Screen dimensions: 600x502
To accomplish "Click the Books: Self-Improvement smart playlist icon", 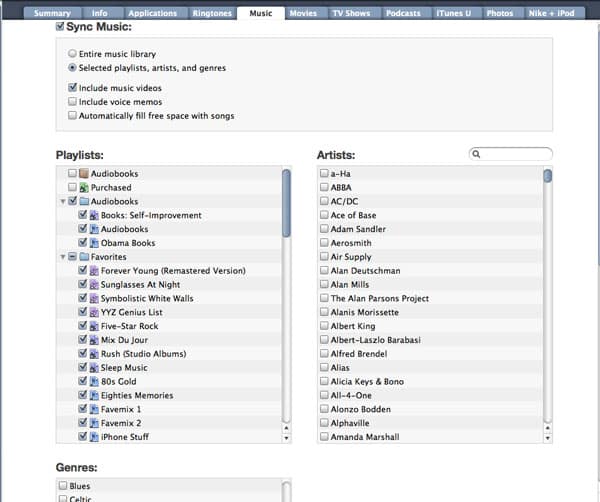I will (94, 215).
